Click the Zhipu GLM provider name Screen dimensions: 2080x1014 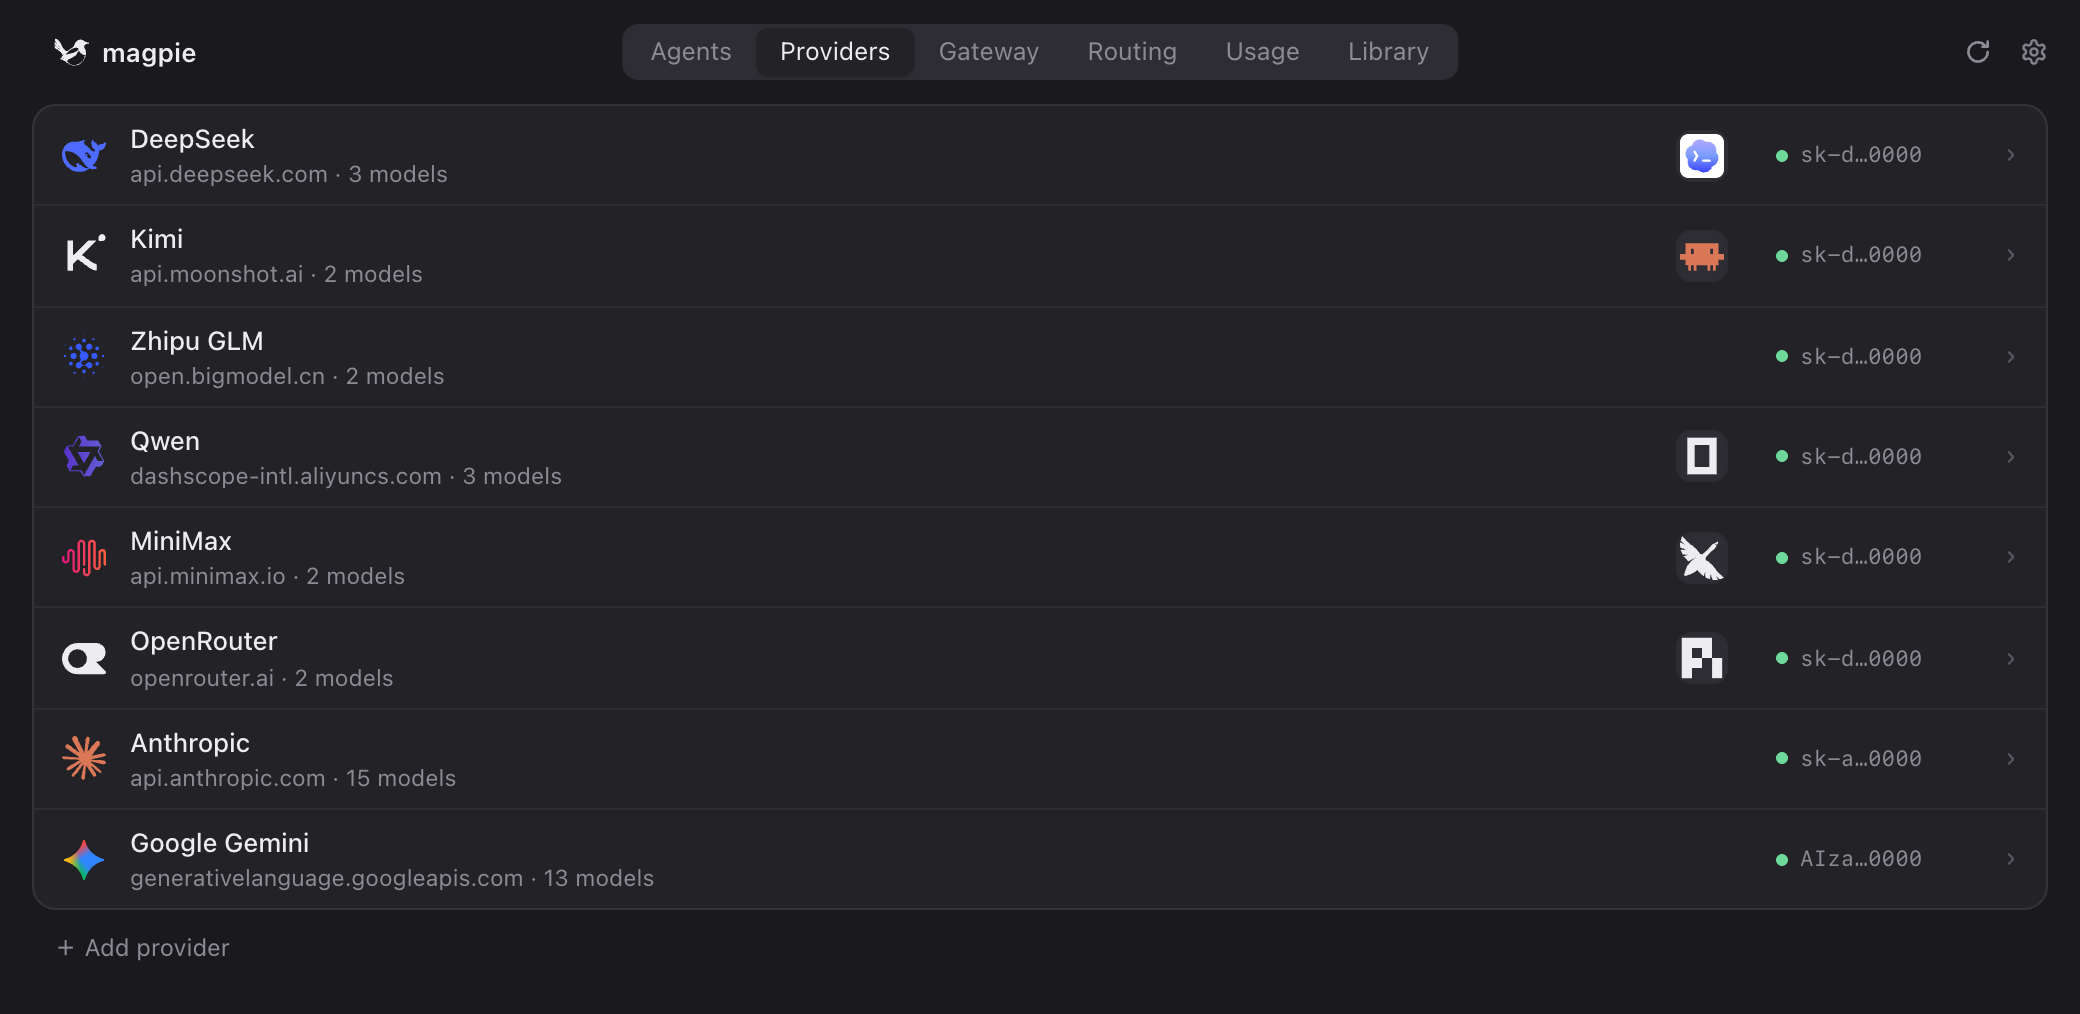pos(197,341)
